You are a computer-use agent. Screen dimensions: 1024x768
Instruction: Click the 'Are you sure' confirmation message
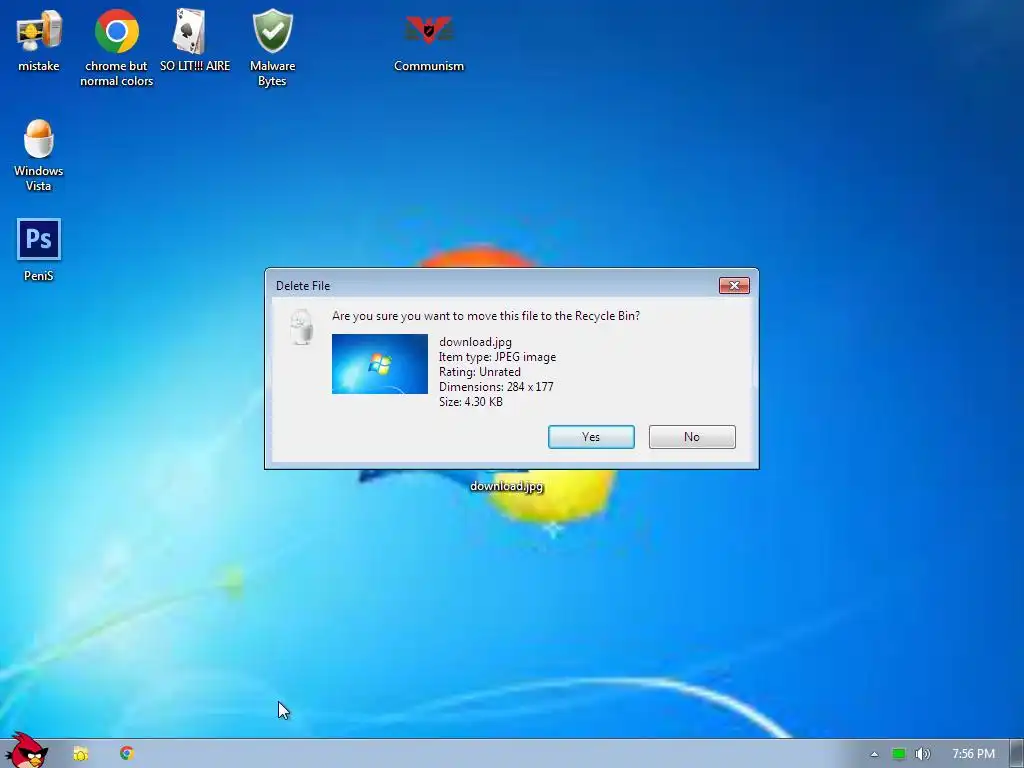click(486, 315)
